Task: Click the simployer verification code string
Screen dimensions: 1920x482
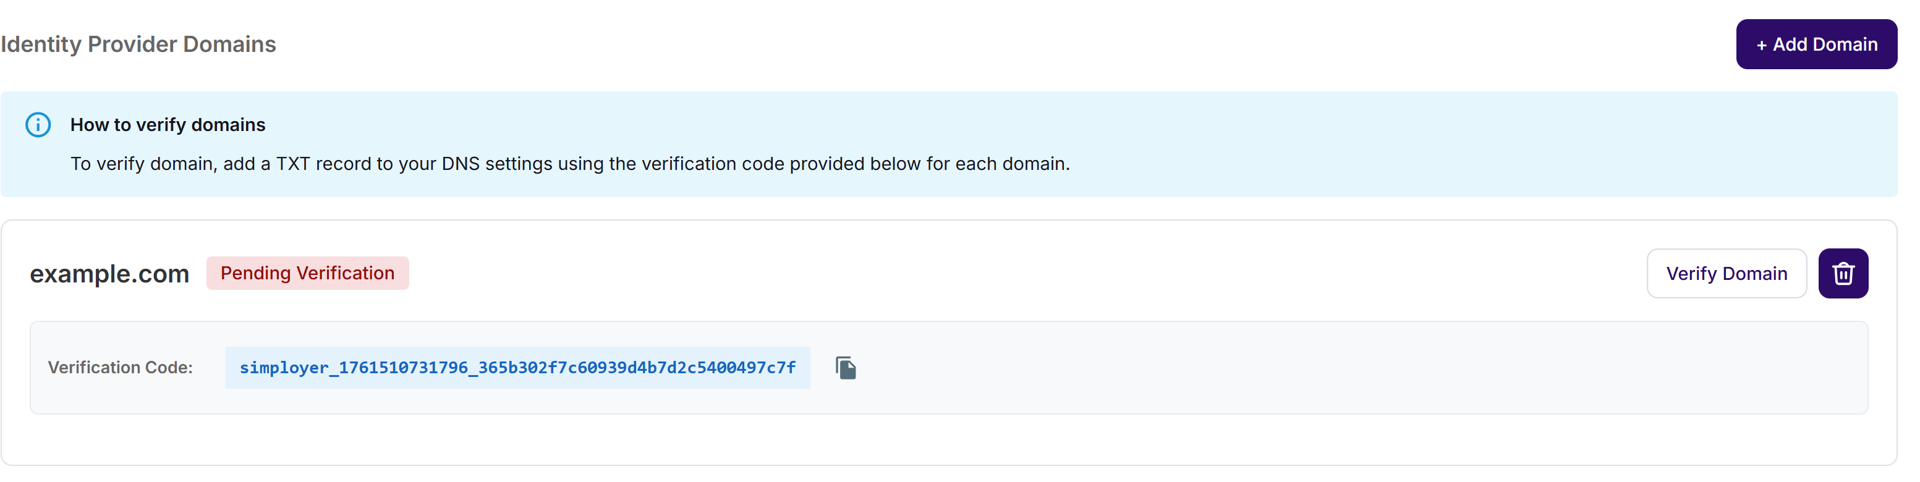Action: click(517, 368)
